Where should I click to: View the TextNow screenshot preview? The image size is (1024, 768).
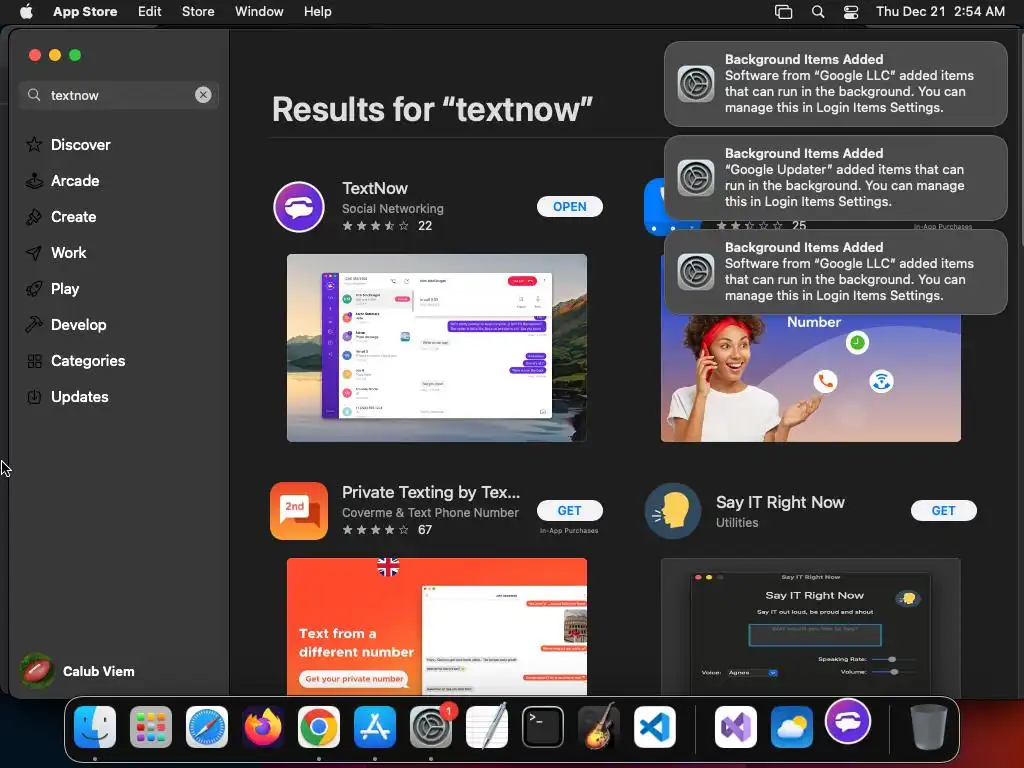pyautogui.click(x=437, y=348)
